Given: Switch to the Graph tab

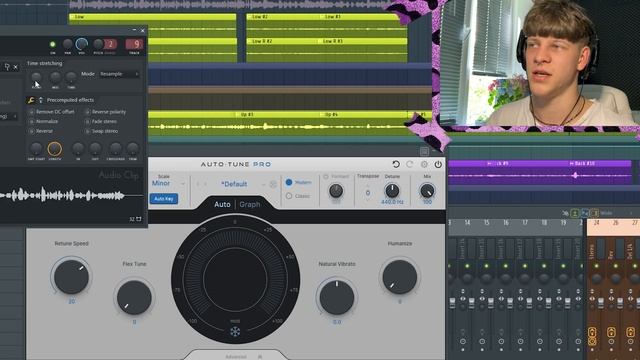Looking at the screenshot, I should click(x=249, y=204).
